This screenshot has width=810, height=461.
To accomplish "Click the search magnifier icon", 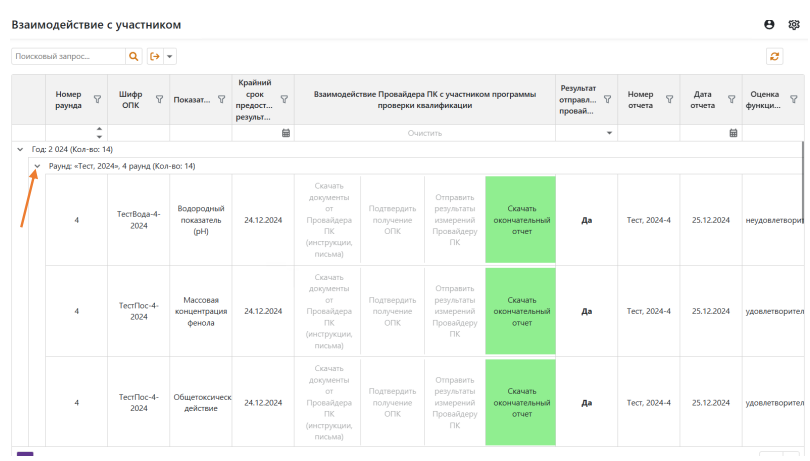I will pos(133,57).
